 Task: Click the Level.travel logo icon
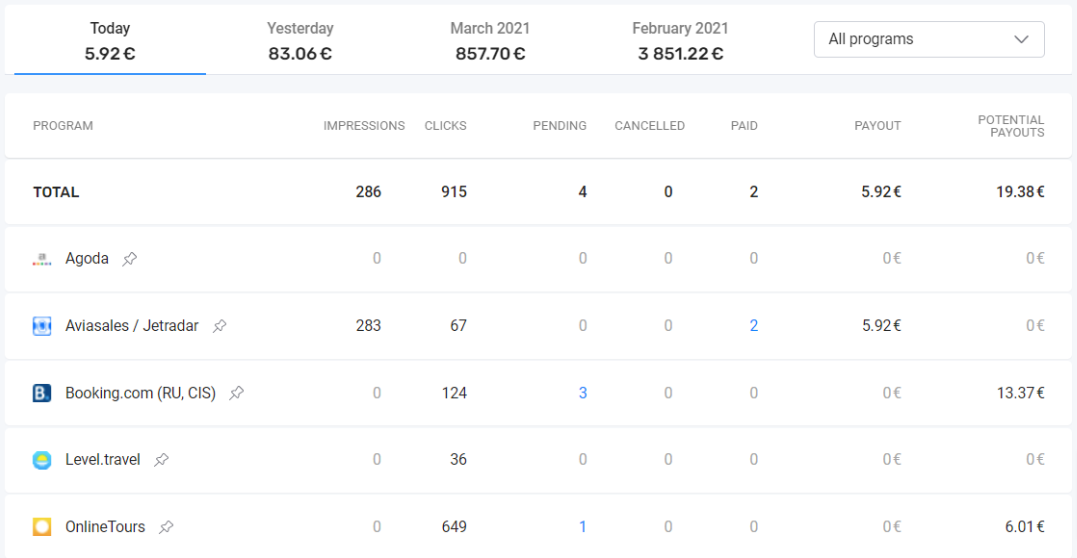41,460
